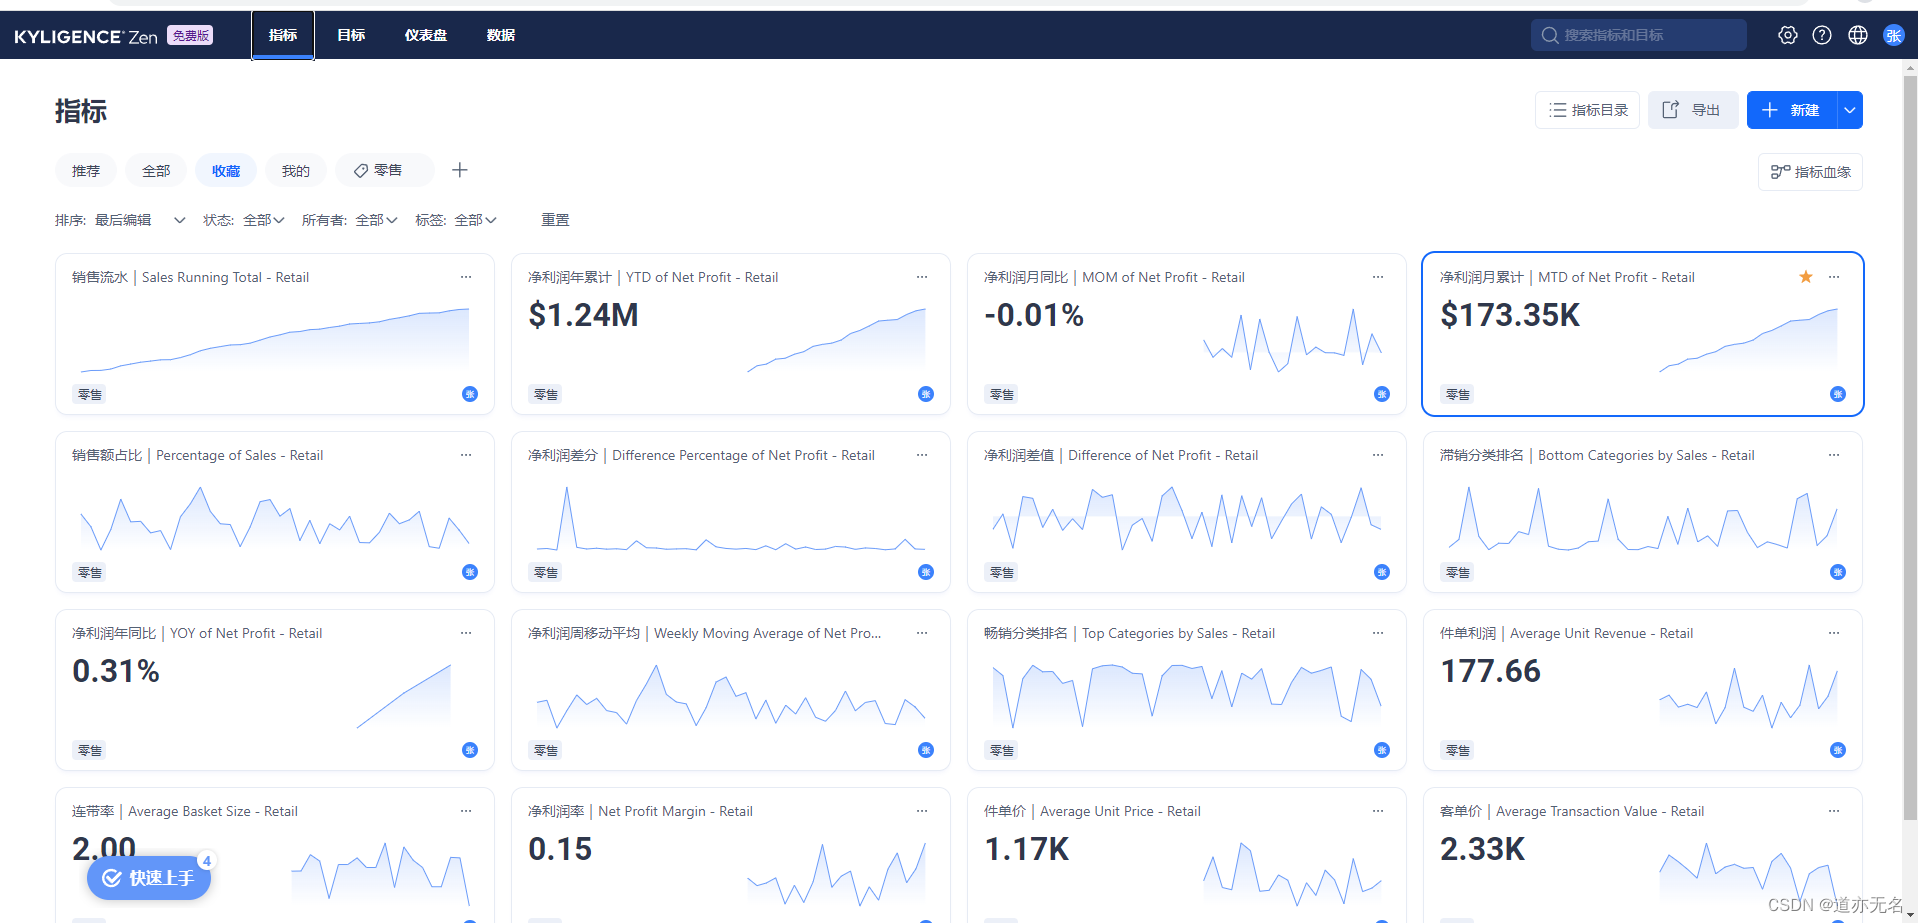Open more menu on Difference Percentage of Net Profit card
1918x923 pixels.
point(922,455)
